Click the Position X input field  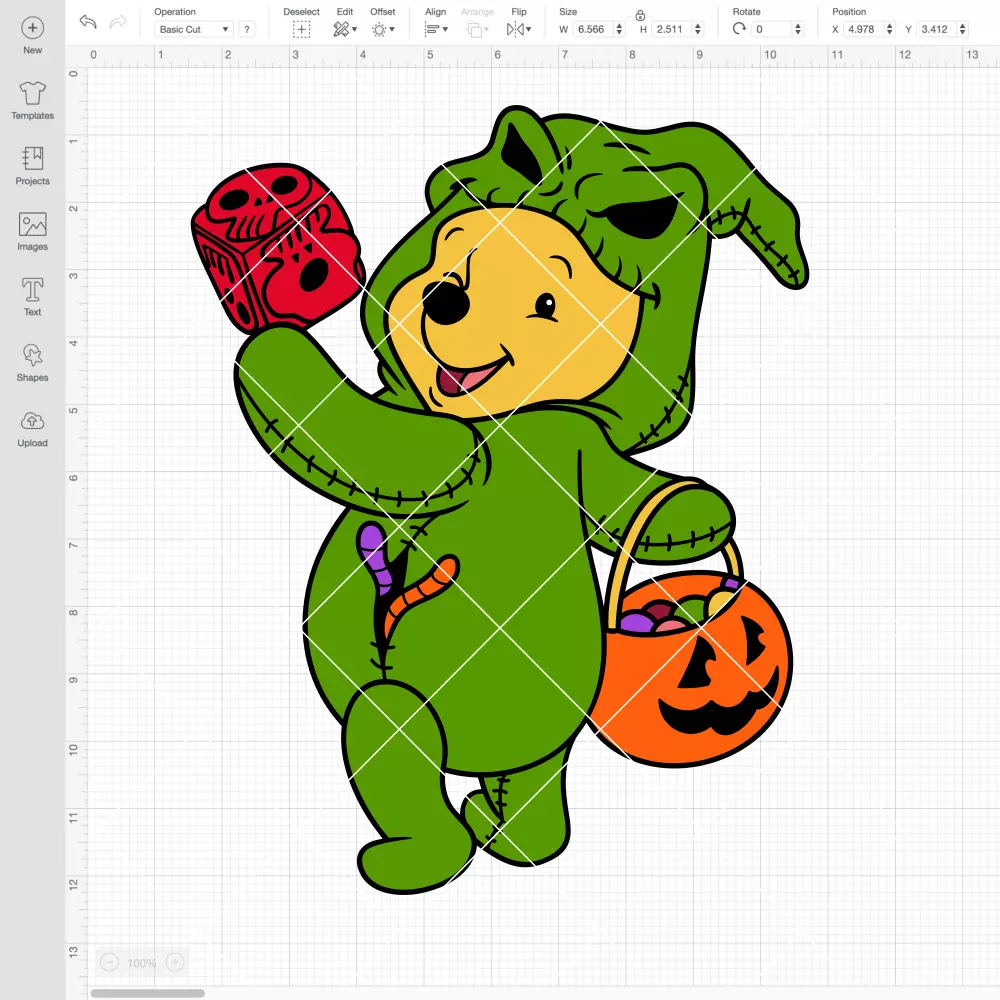[864, 29]
